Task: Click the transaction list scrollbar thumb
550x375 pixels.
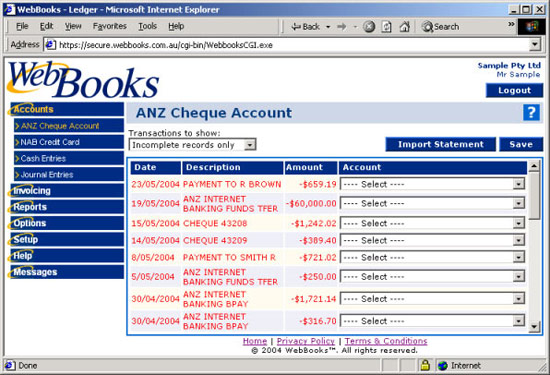Action: pyautogui.click(x=534, y=195)
